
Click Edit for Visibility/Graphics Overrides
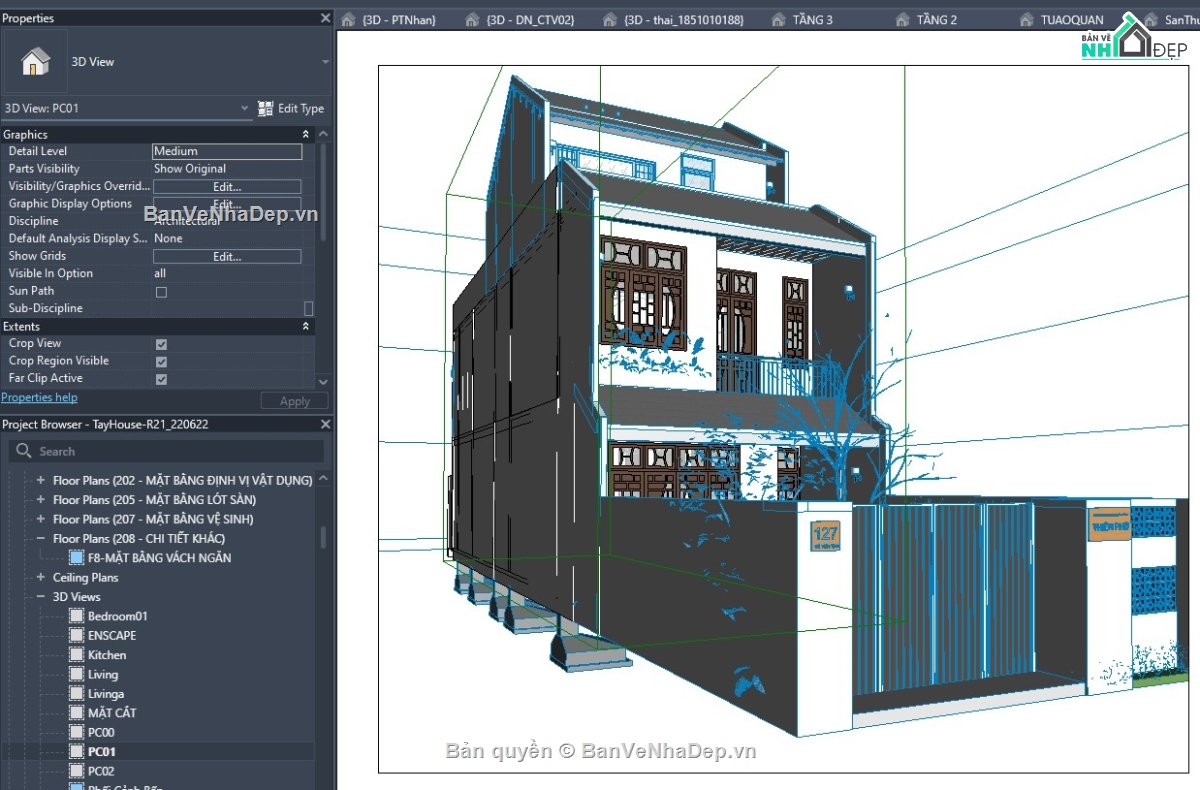[x=227, y=186]
